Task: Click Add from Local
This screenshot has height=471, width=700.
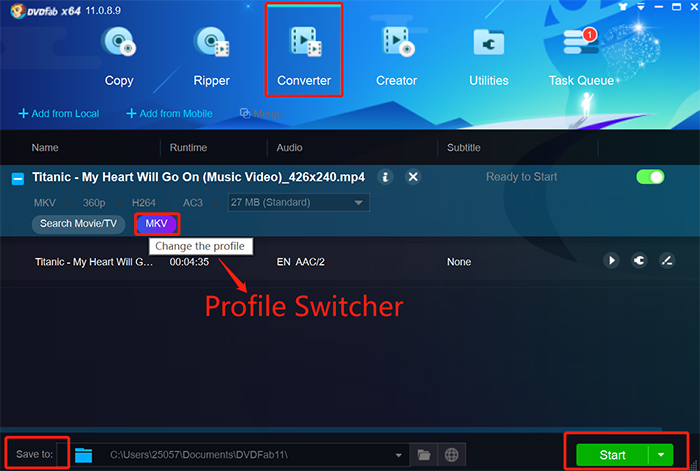Action: [59, 113]
